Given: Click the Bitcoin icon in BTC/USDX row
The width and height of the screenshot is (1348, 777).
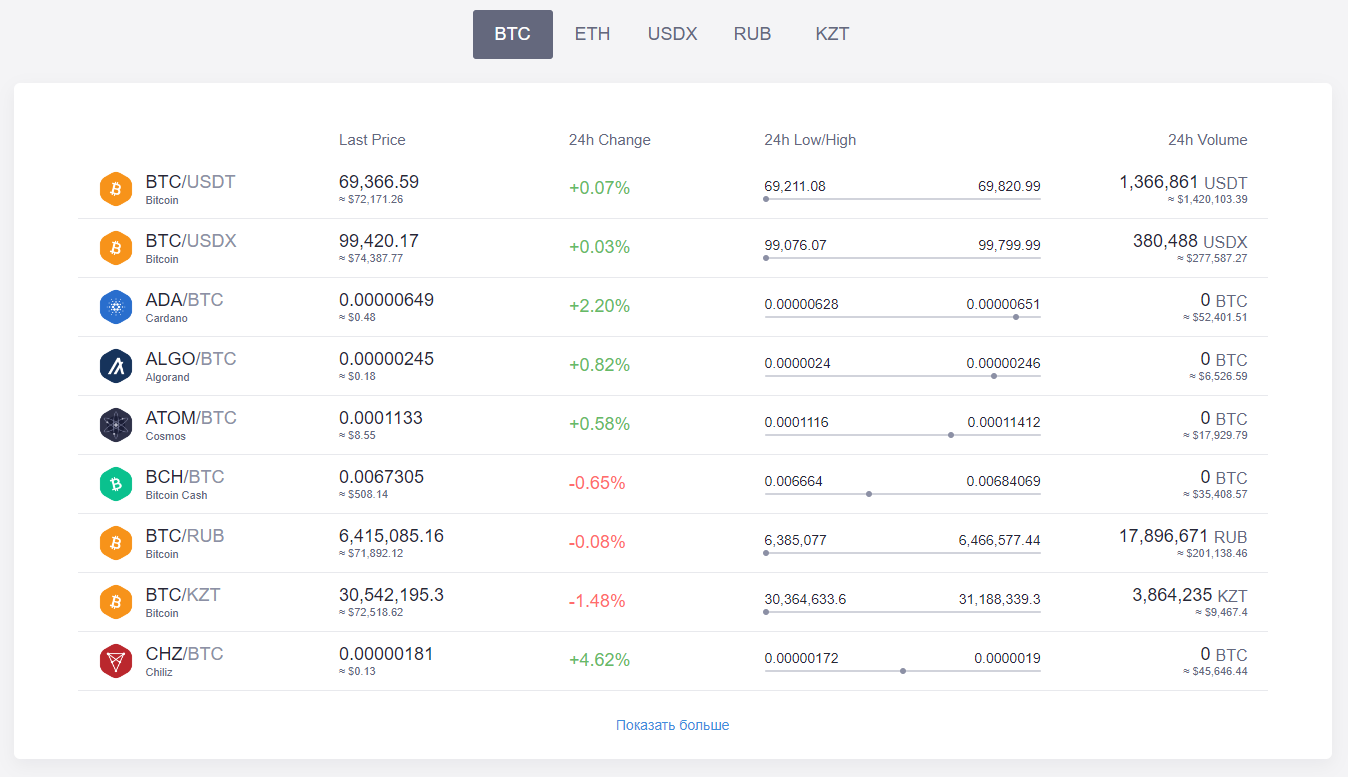Looking at the screenshot, I should 116,248.
